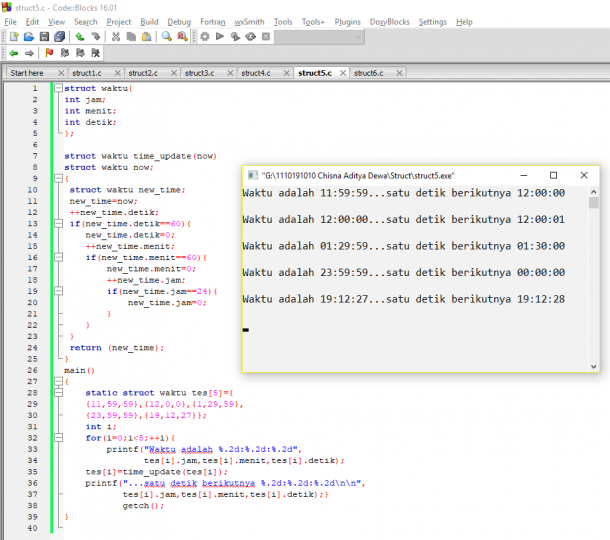This screenshot has width=610, height=540.
Task: Click the Jump forward arrow icon
Action: (x=29, y=53)
